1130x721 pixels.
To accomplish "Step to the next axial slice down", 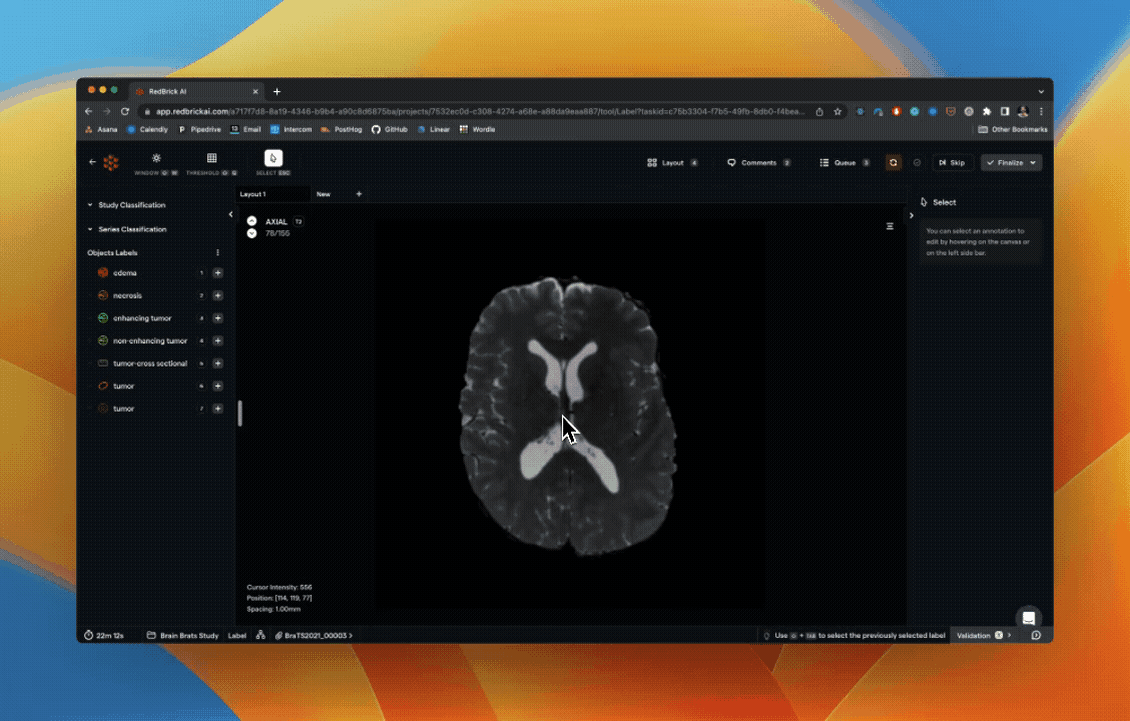I will click(252, 233).
